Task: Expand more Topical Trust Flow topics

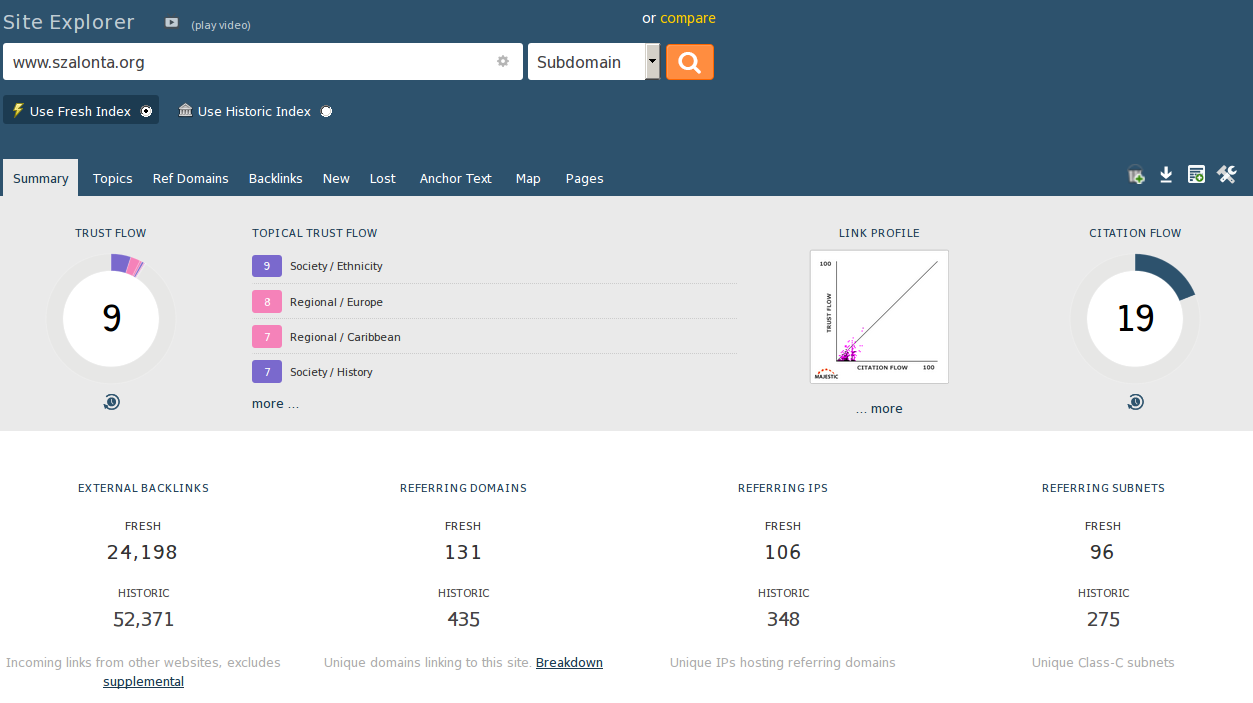Action: [275, 404]
